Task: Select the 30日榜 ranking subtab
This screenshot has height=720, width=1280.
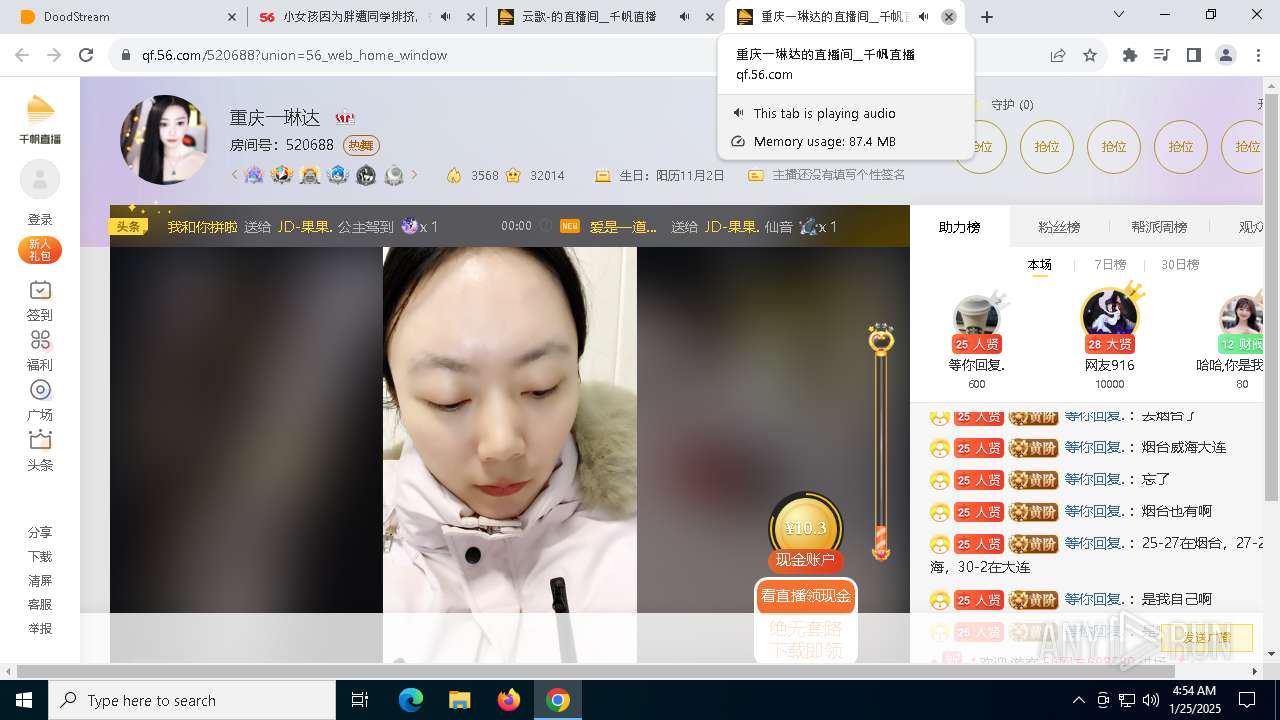Action: pyautogui.click(x=1180, y=265)
